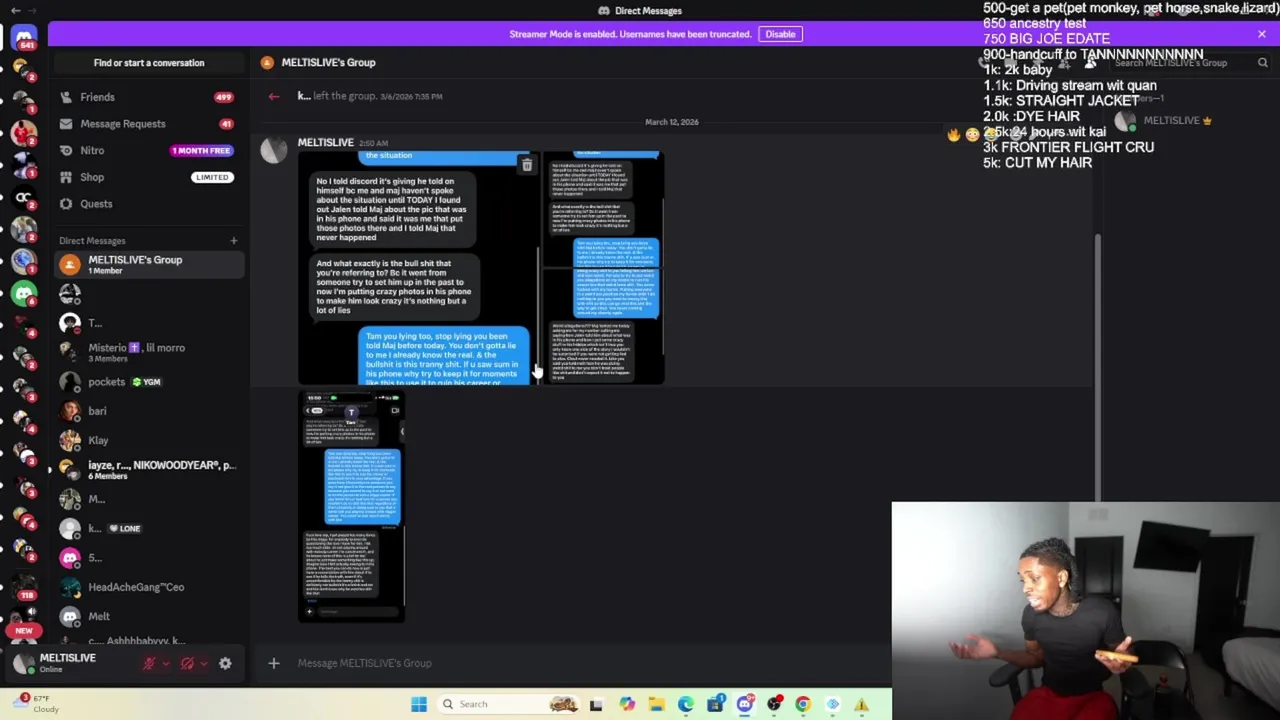Launch Copilot from the taskbar
This screenshot has width=1280, height=720.
click(x=627, y=704)
